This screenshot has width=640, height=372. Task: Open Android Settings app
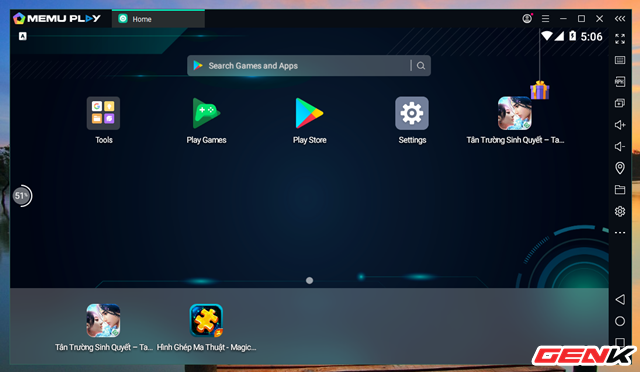point(412,113)
